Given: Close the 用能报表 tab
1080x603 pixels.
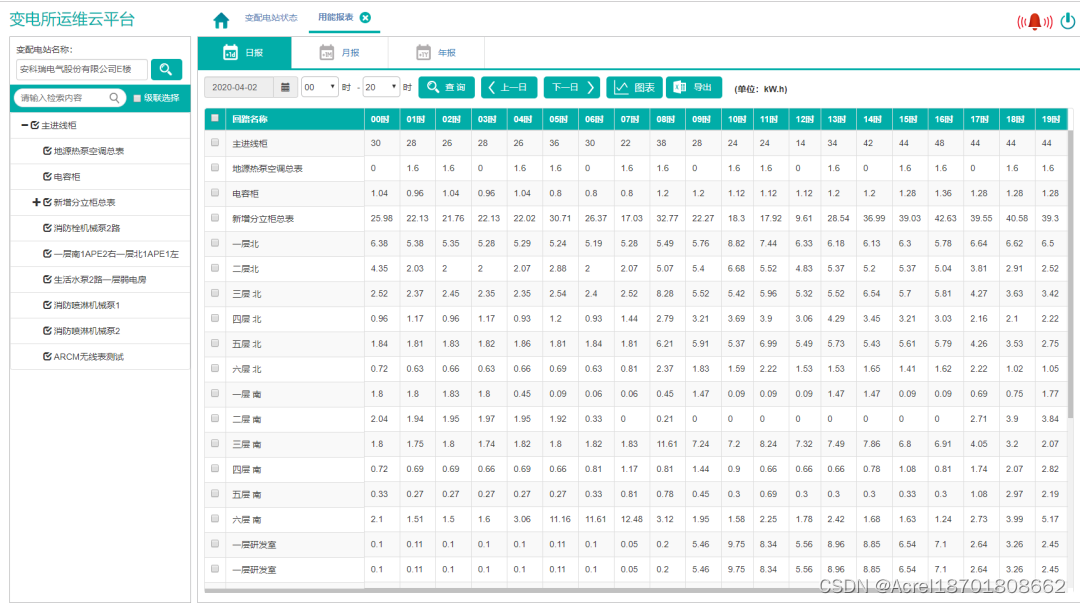Looking at the screenshot, I should (x=366, y=17).
